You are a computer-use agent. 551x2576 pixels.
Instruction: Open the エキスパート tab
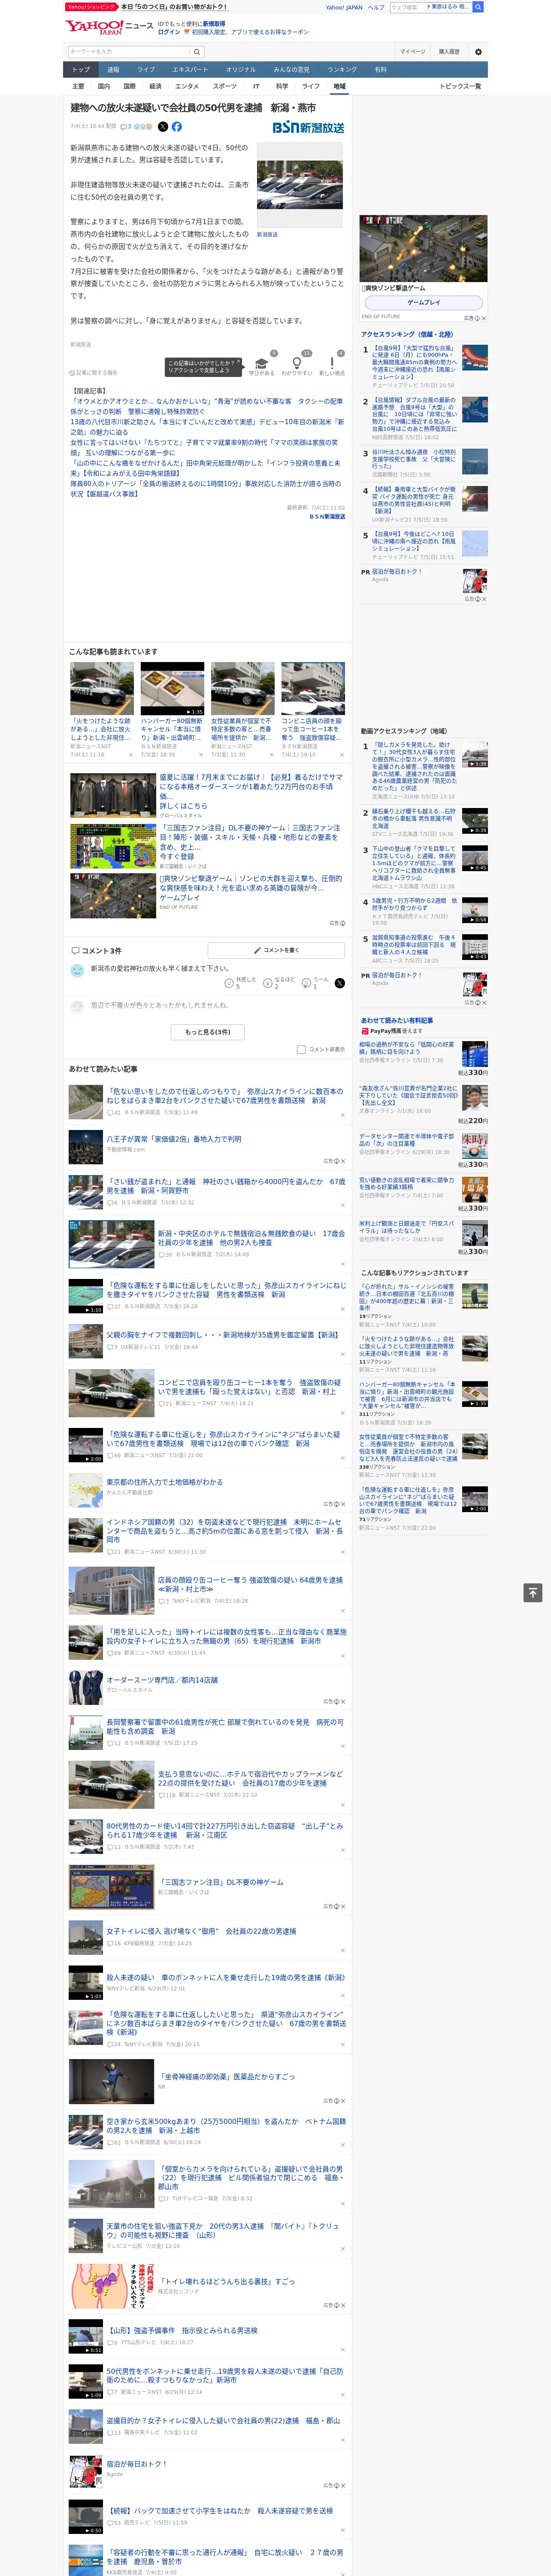coord(190,70)
